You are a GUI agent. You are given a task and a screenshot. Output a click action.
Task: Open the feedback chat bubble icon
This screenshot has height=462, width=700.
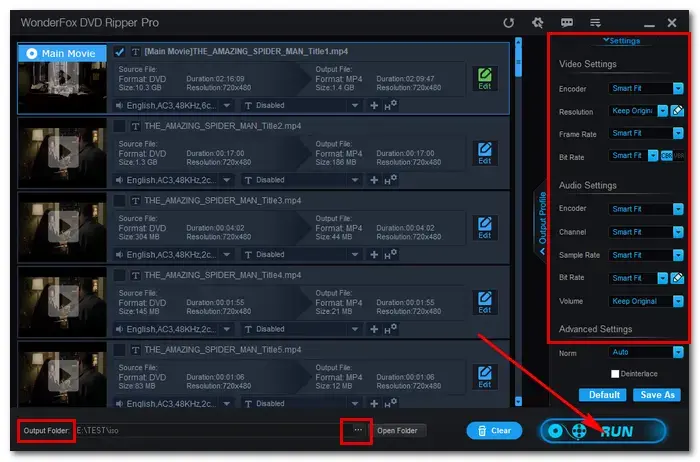coord(567,22)
